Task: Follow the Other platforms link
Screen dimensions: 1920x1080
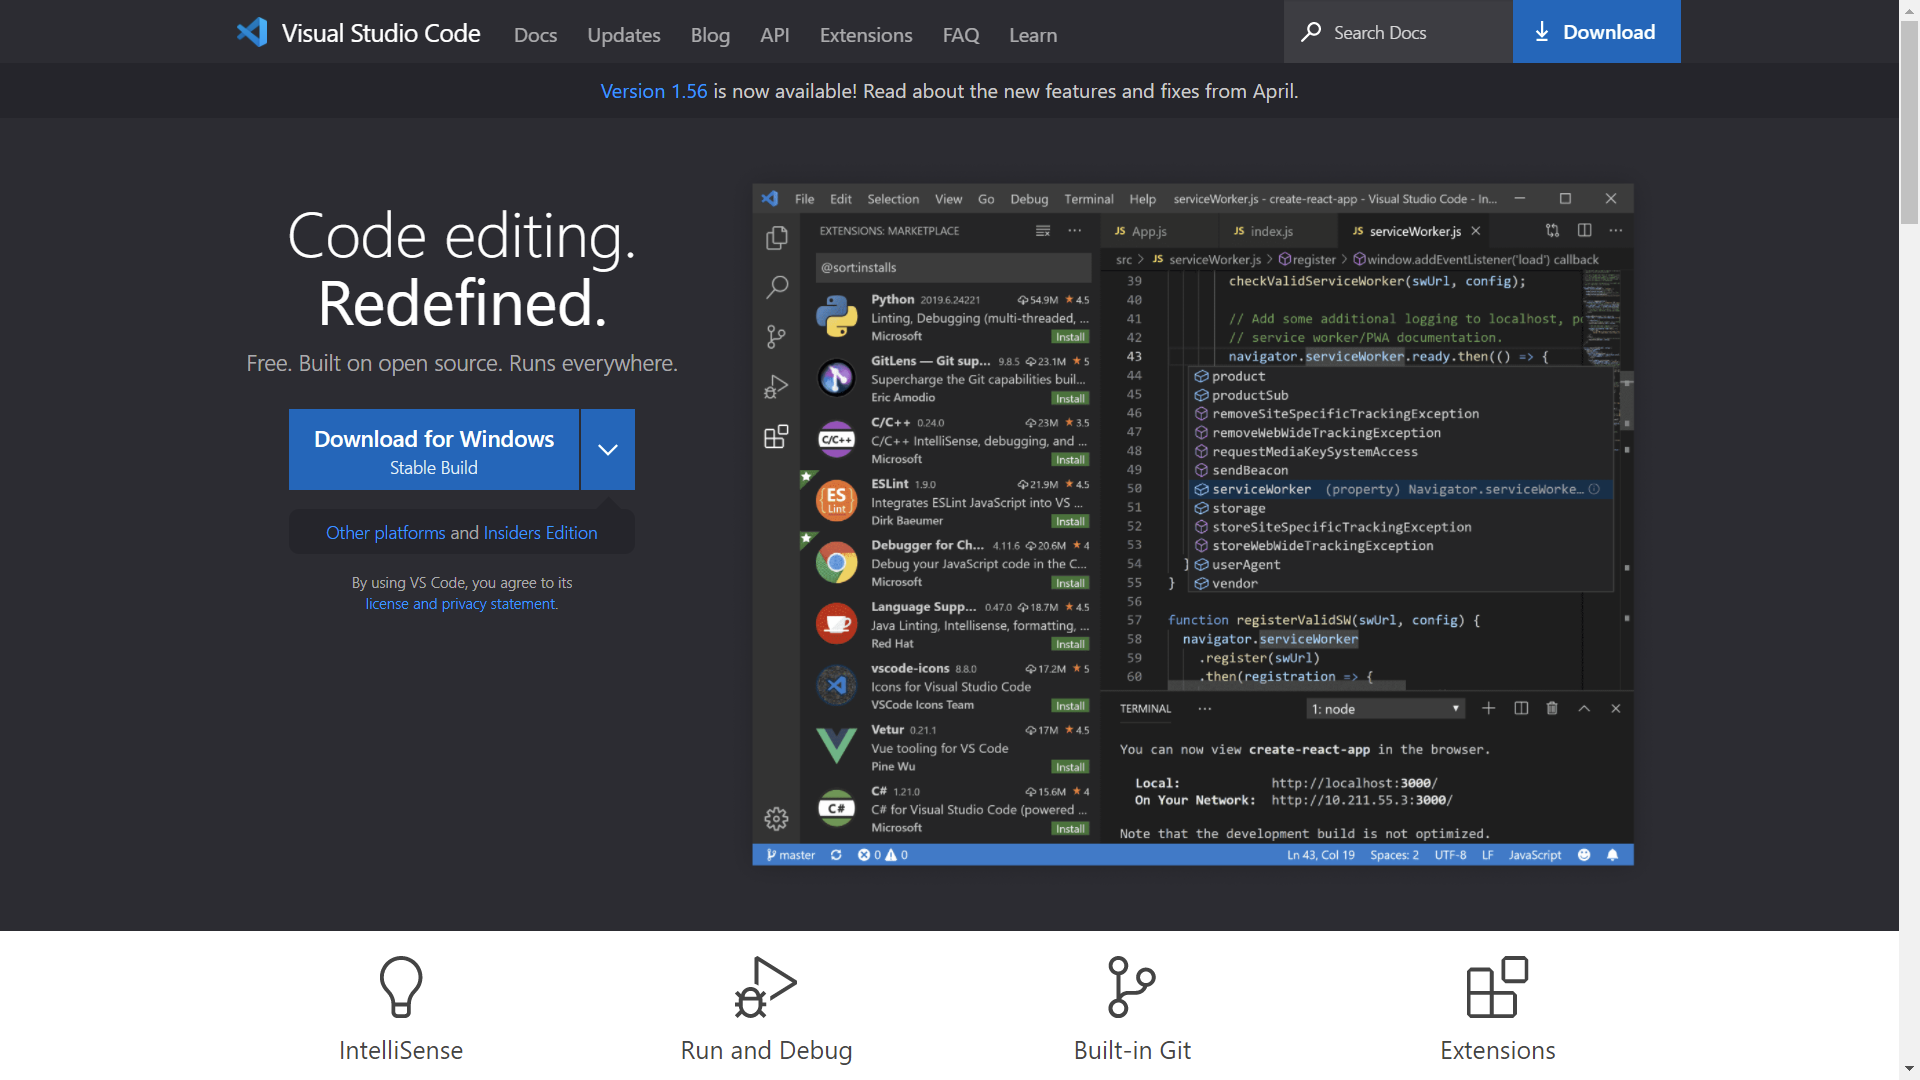Action: point(385,533)
